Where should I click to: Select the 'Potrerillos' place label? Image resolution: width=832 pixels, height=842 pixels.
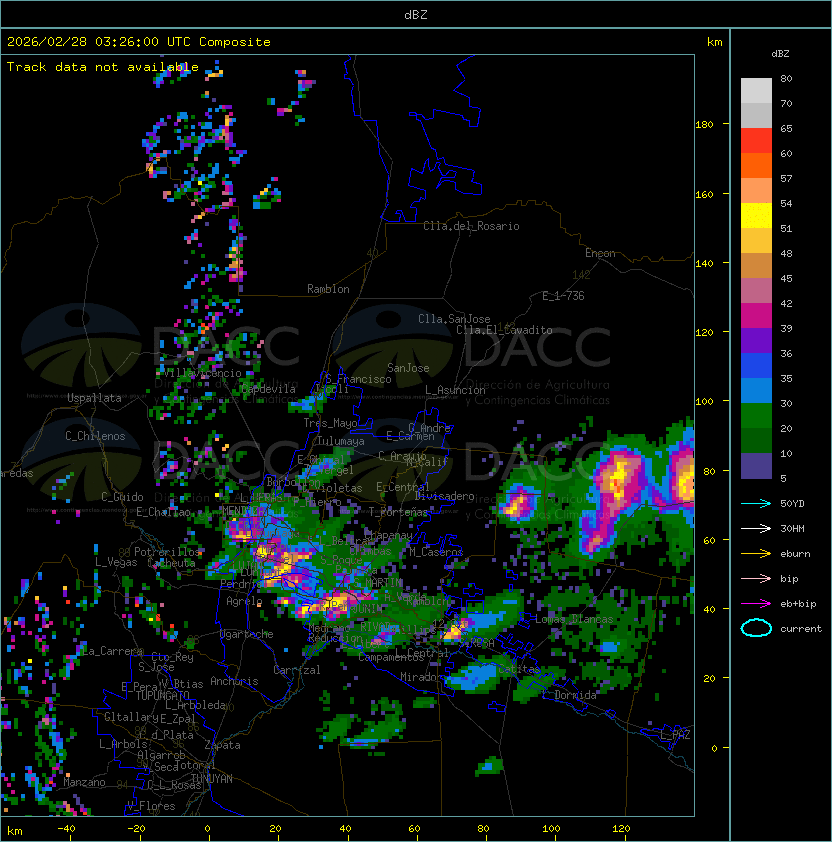coord(167,552)
